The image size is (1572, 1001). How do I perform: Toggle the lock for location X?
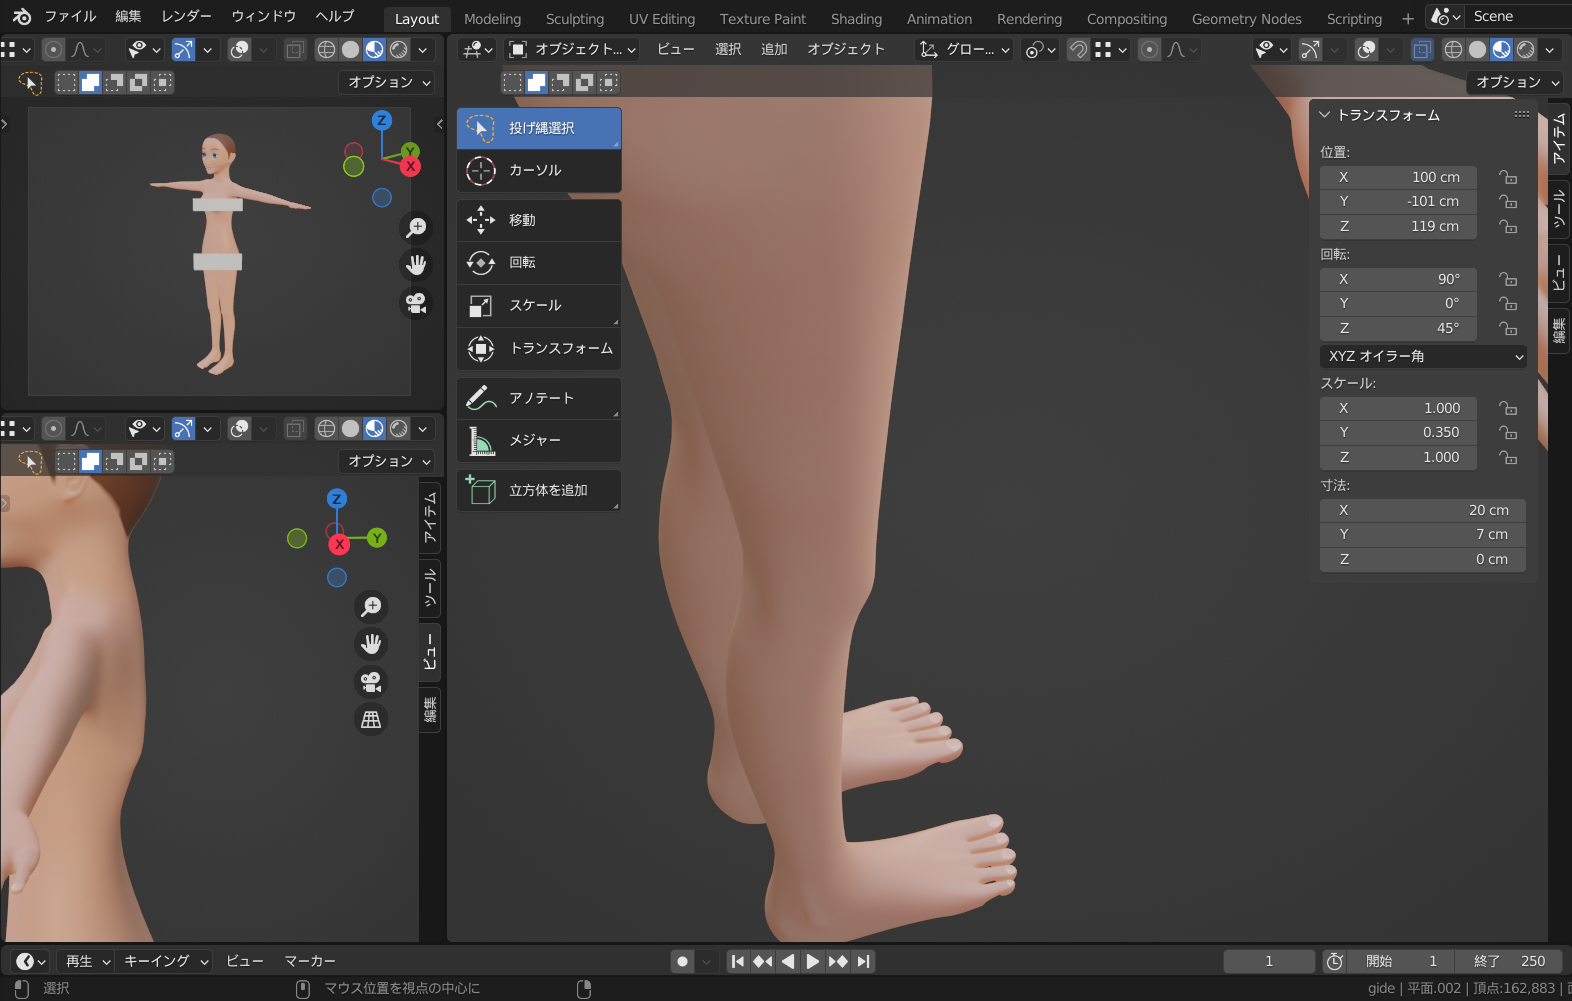click(1508, 178)
